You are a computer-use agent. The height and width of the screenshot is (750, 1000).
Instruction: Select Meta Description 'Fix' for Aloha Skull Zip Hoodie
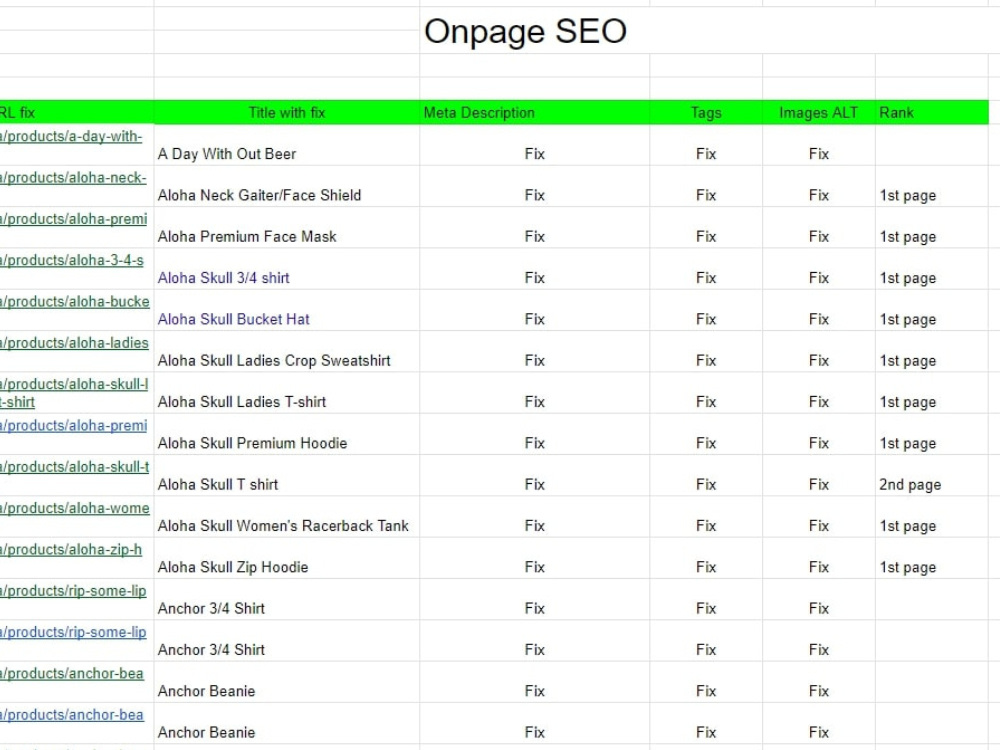pos(534,559)
